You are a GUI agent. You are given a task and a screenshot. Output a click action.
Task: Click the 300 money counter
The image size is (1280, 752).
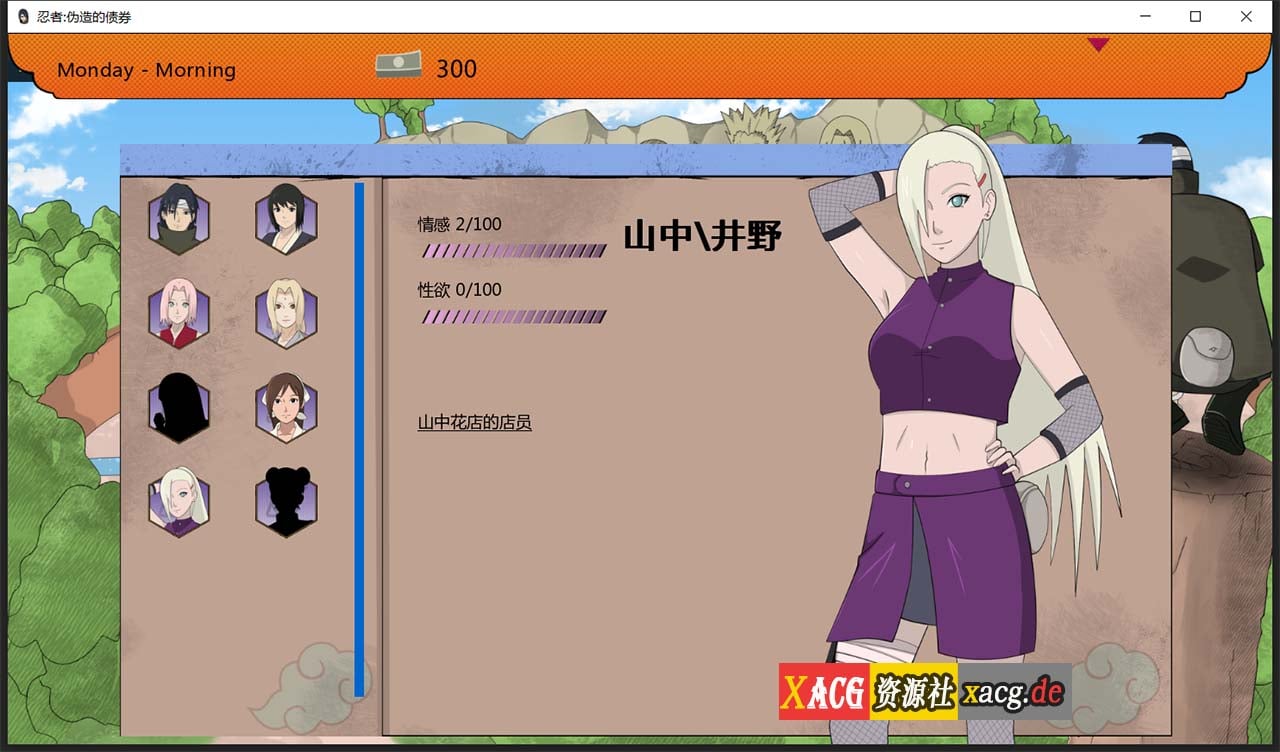coord(458,68)
